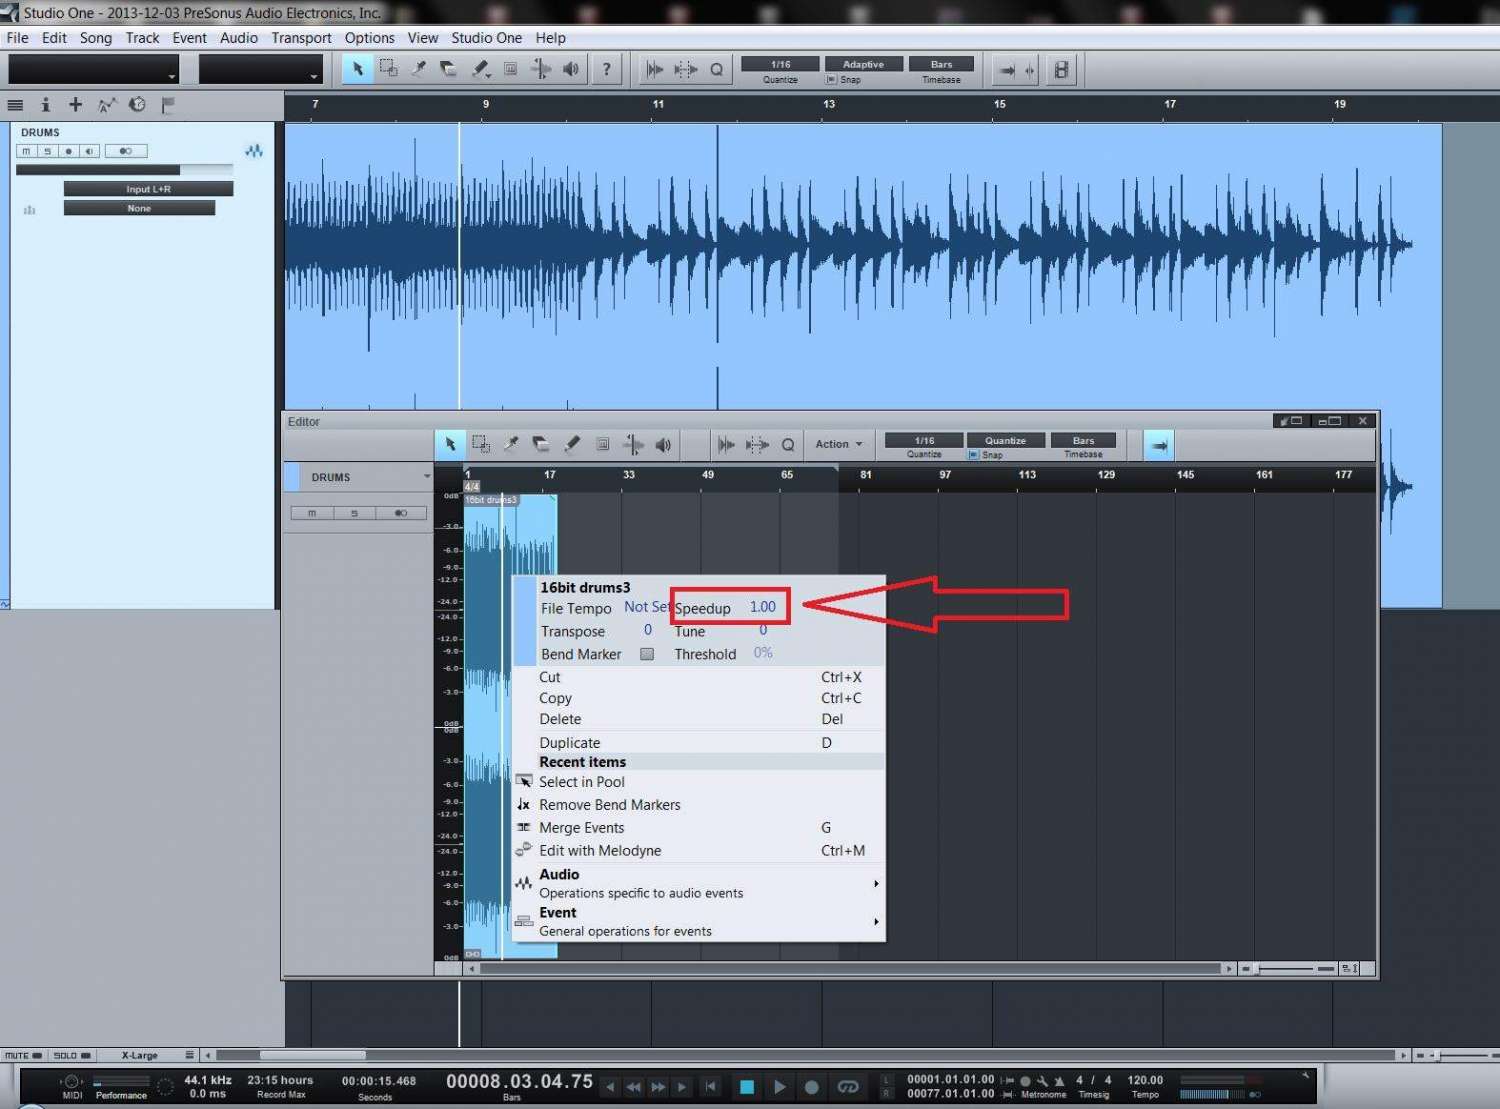Screen dimensions: 1500x1109
Task: Click the Input L+R button
Action: [x=148, y=189]
